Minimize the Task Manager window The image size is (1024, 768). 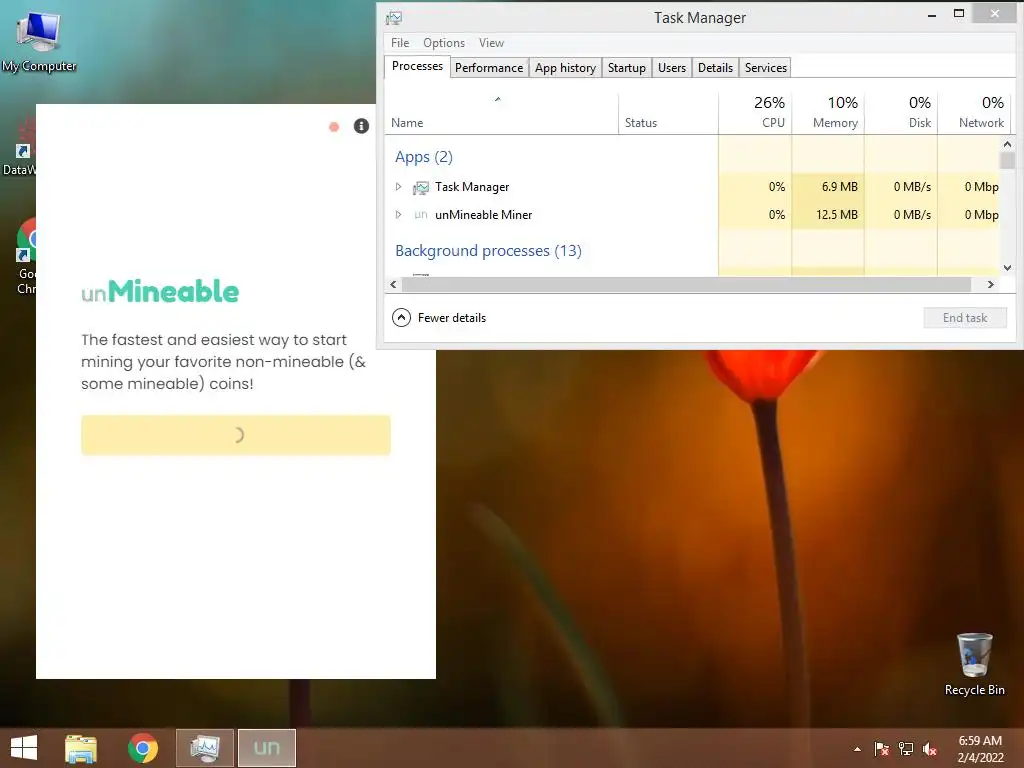(932, 14)
